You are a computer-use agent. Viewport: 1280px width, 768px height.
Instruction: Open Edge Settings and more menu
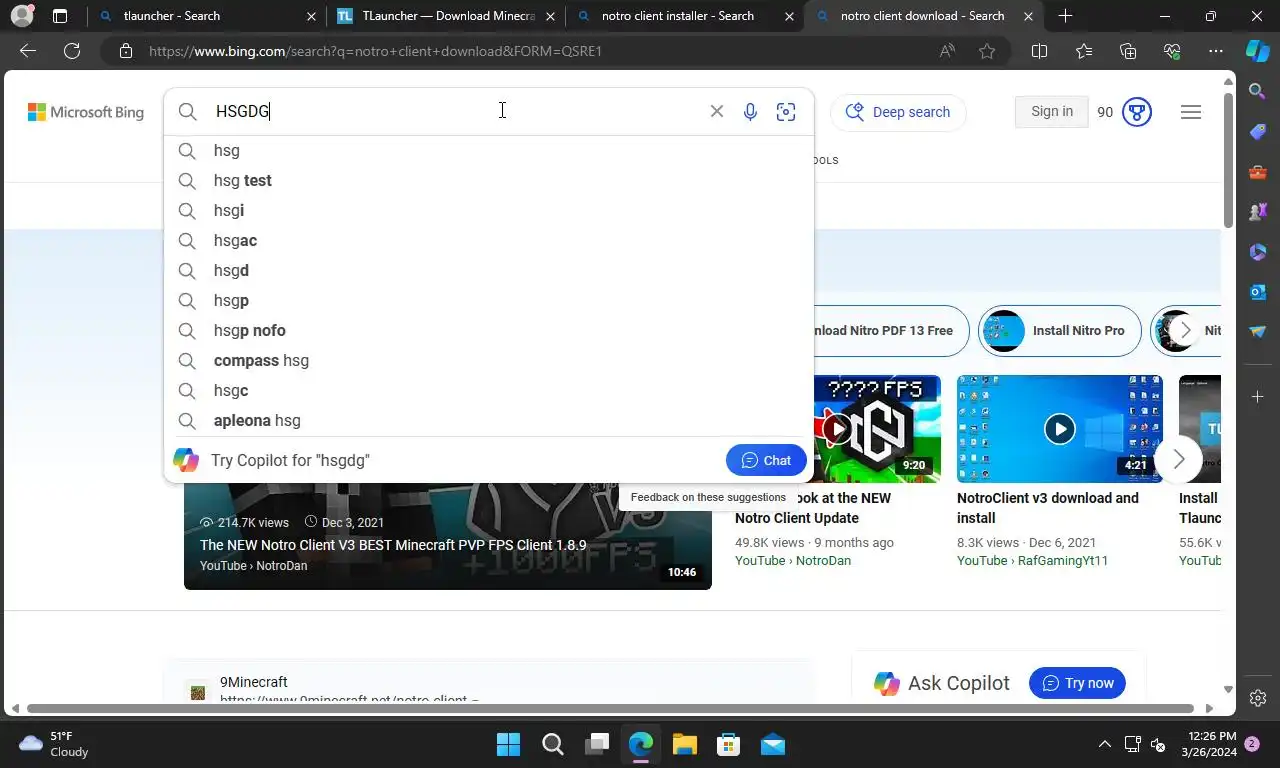1216,51
